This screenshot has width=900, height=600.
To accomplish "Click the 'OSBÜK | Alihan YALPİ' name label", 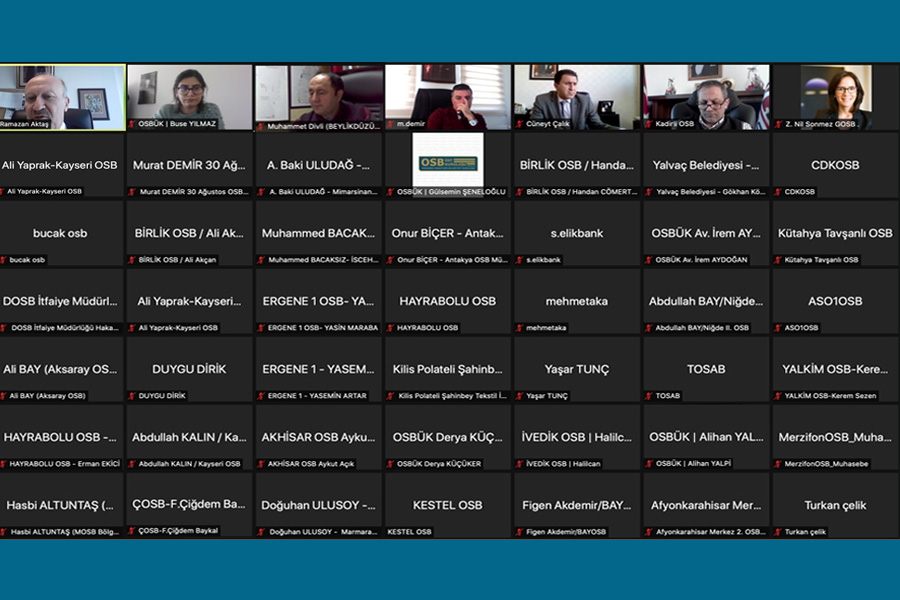I will pyautogui.click(x=693, y=463).
